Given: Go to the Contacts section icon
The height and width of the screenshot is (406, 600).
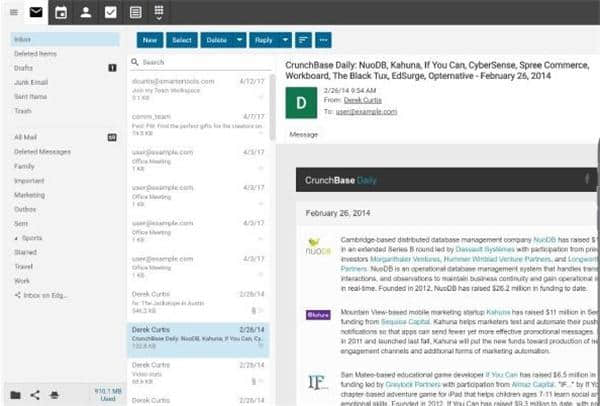Looking at the screenshot, I should pyautogui.click(x=86, y=12).
